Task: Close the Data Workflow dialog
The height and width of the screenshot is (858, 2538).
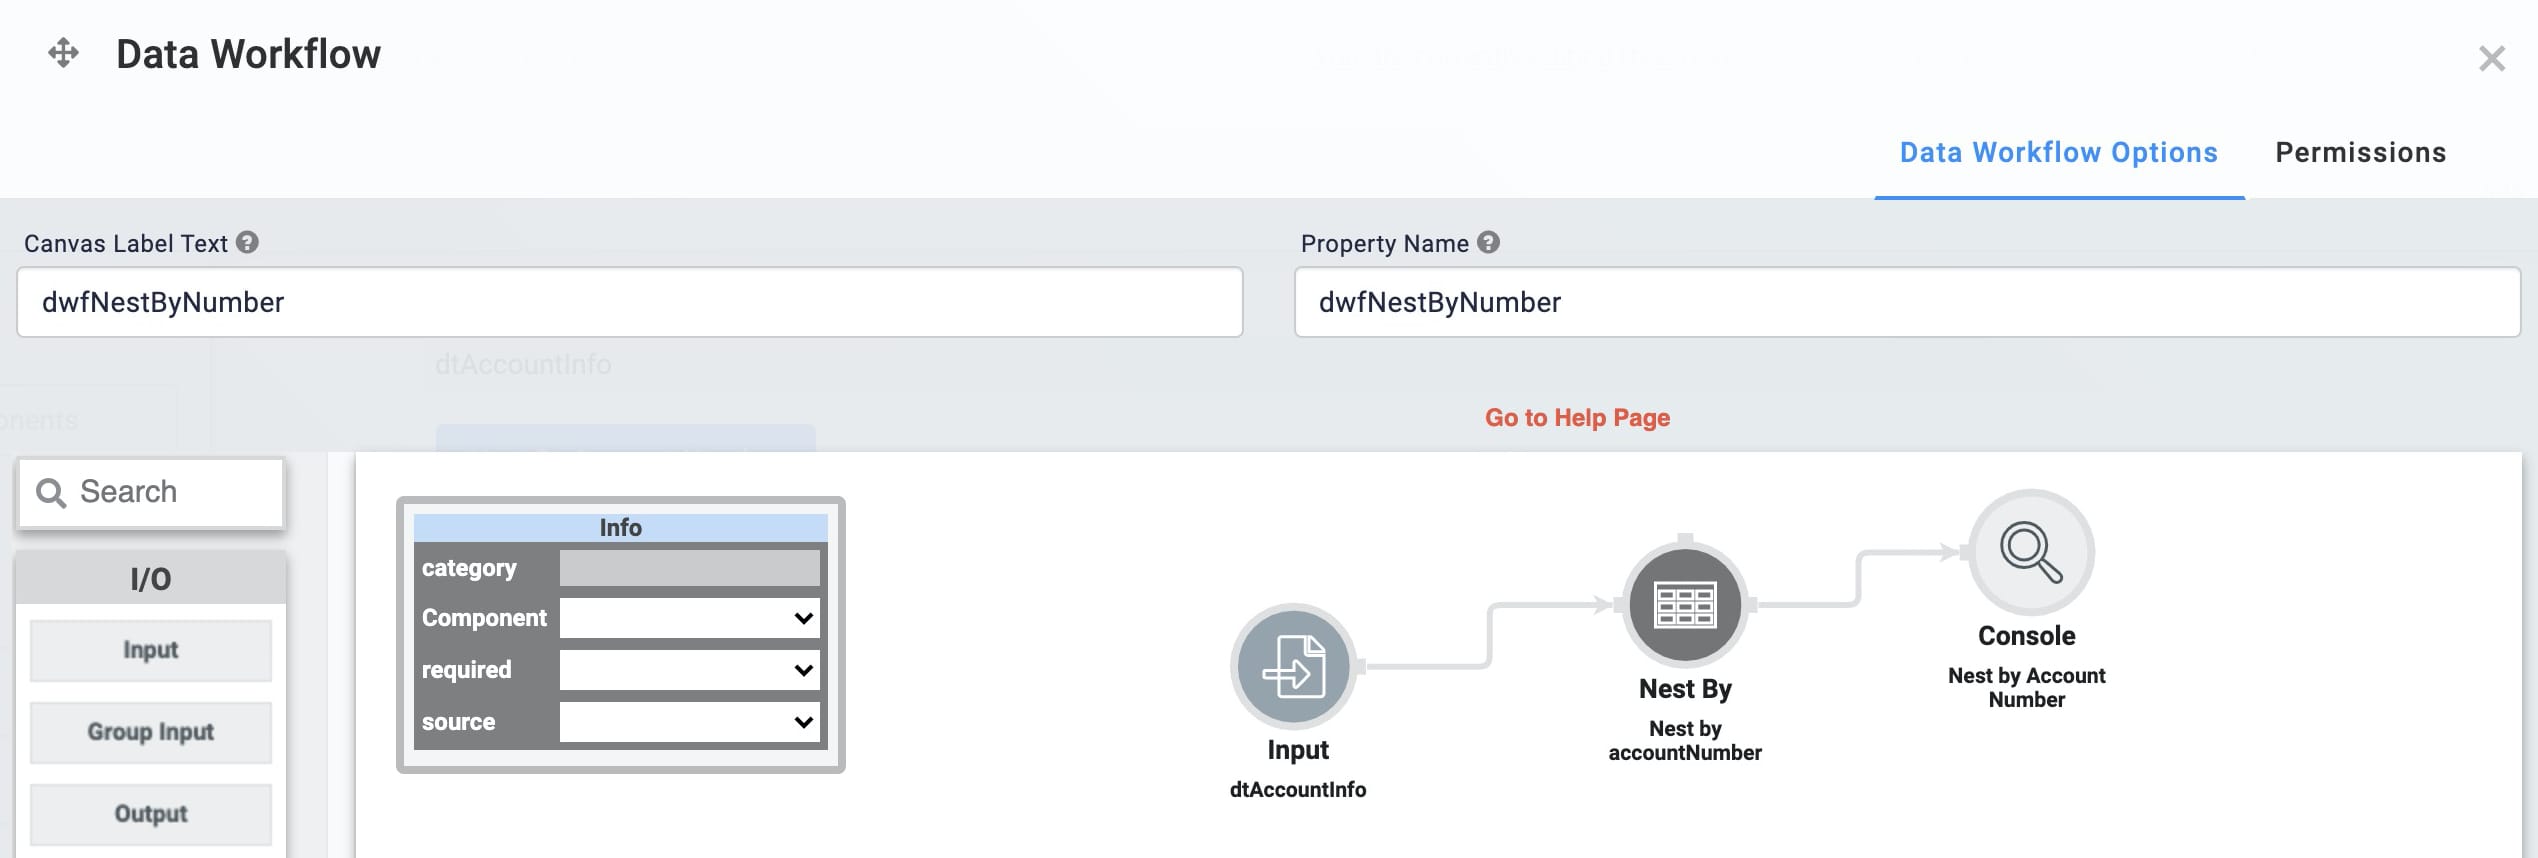Action: [2491, 59]
